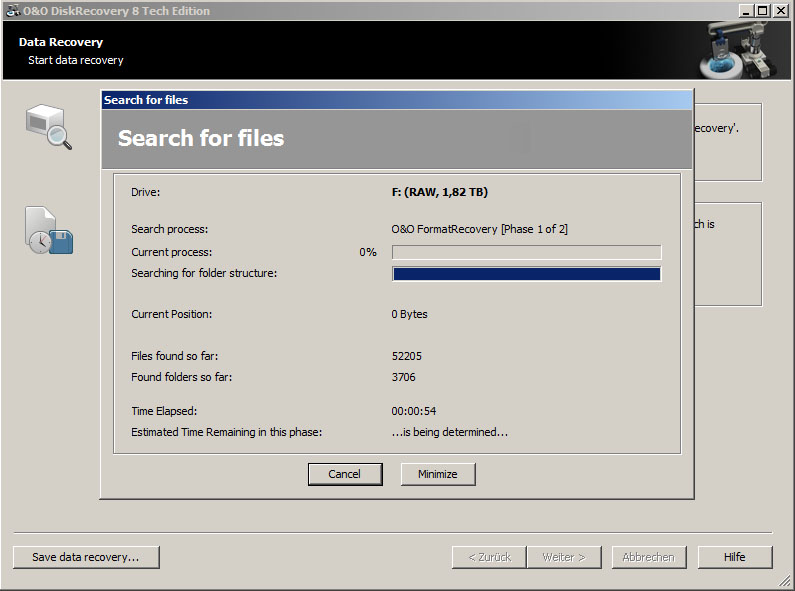The width and height of the screenshot is (795, 591).
Task: Click the Start data recovery subtitle
Action: tap(76, 60)
